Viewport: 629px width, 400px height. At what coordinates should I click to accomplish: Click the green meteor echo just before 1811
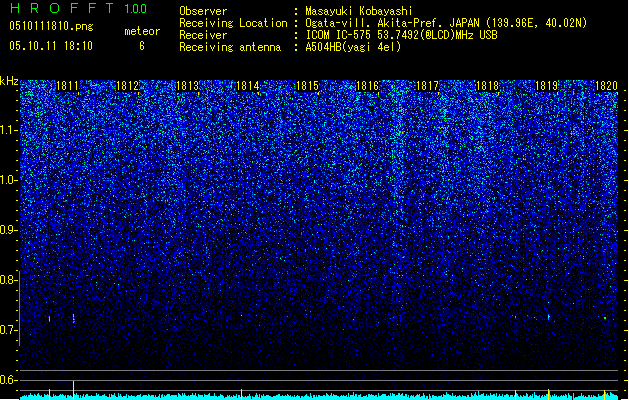click(x=49, y=319)
